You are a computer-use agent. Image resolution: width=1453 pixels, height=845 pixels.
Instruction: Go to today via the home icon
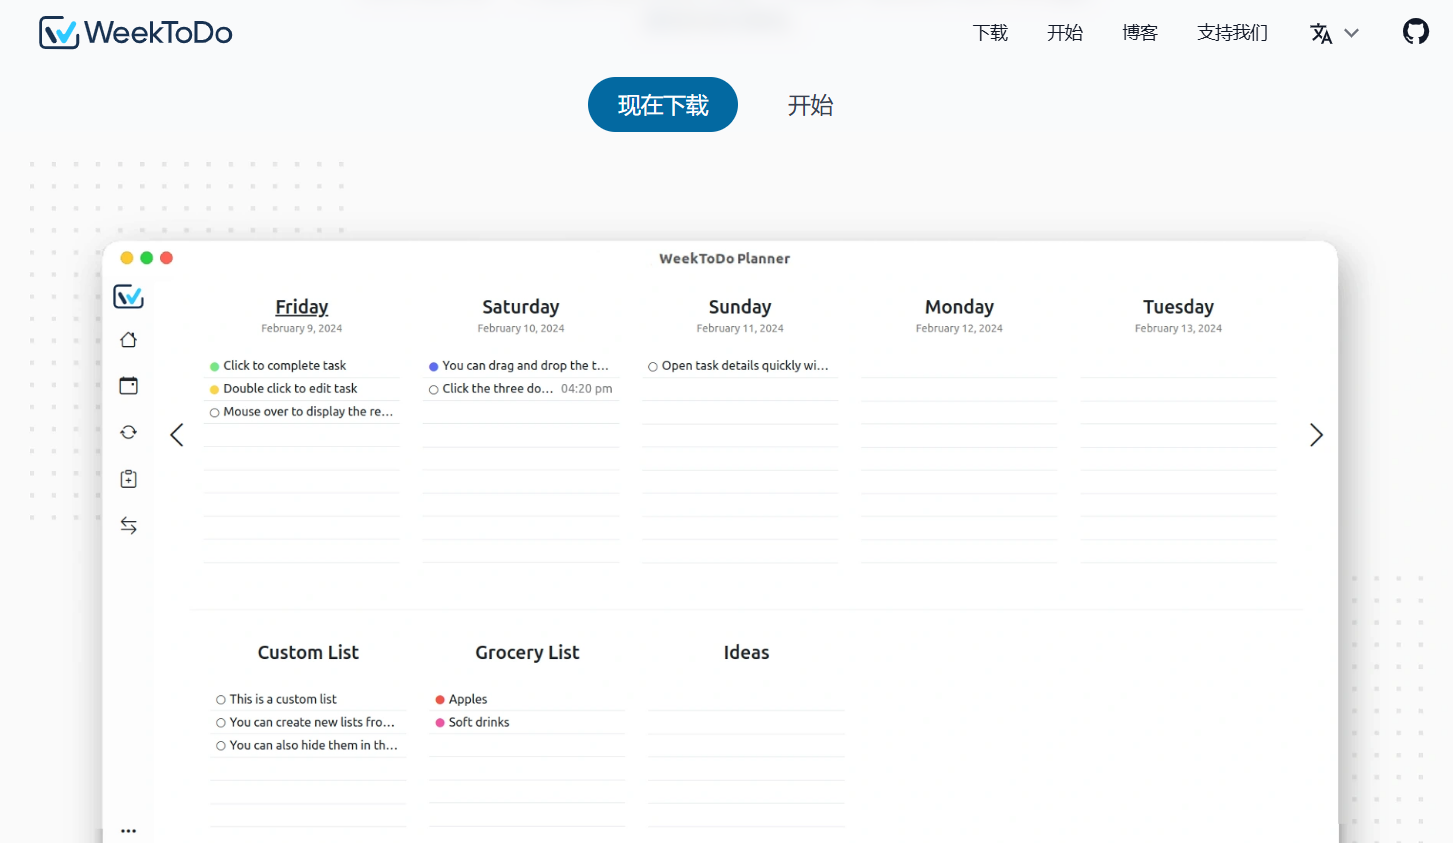coord(128,340)
